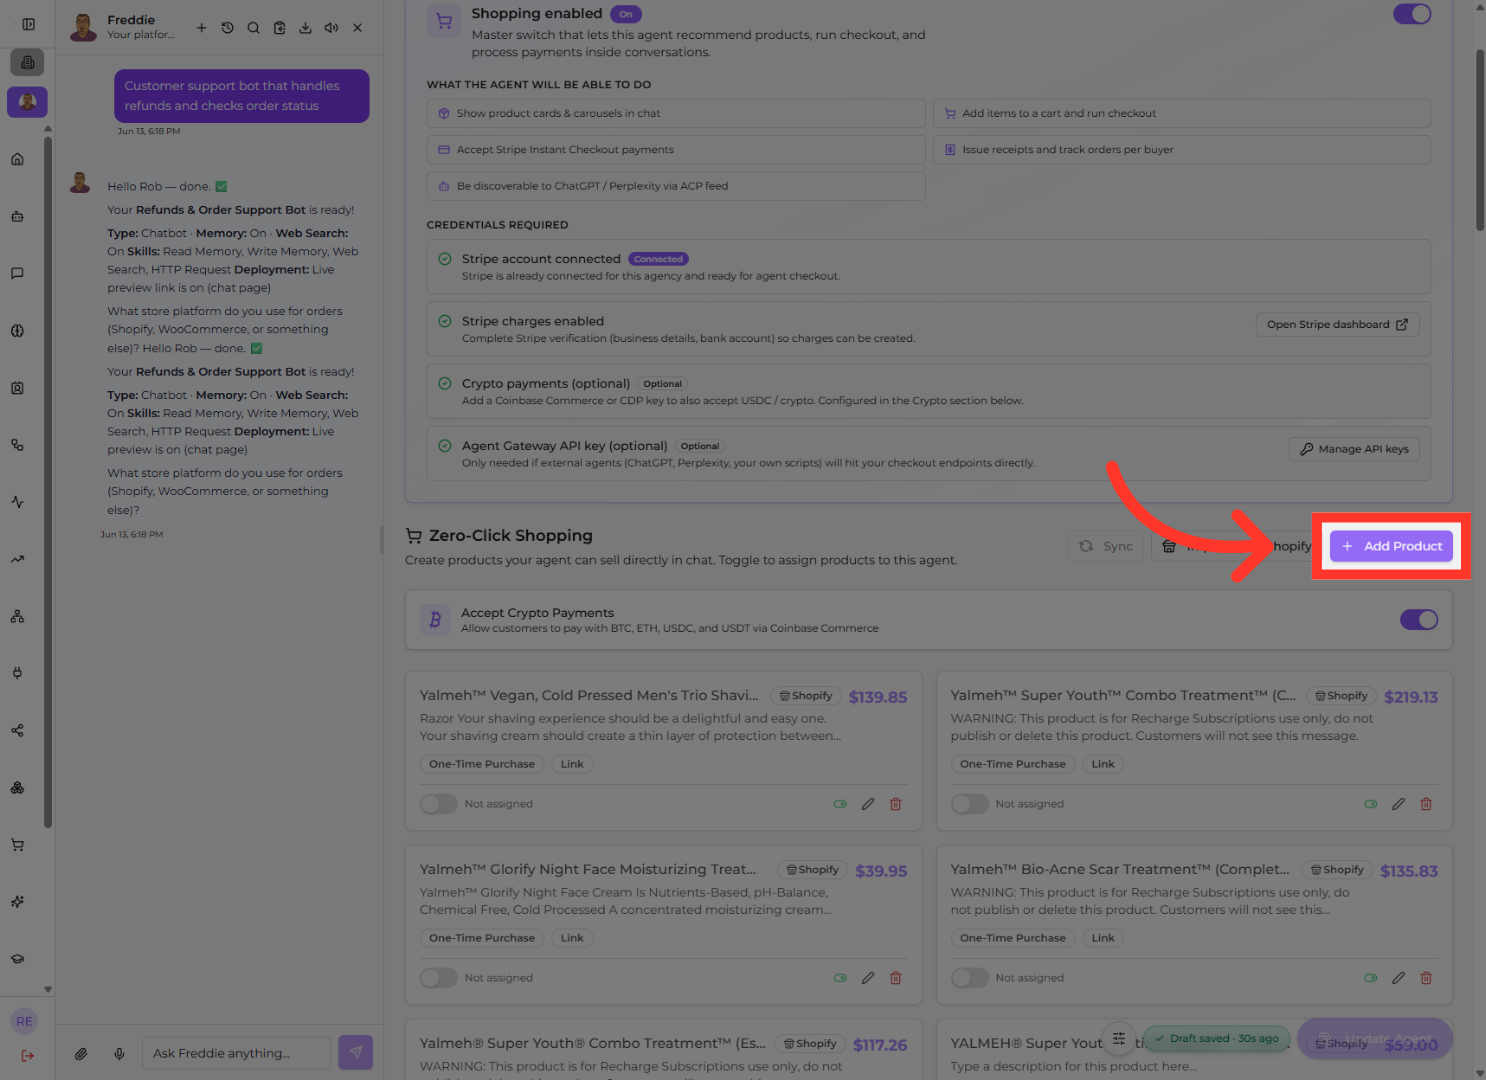Download the Freddie conversation
Screen dimensions: 1486x1080
(x=305, y=28)
